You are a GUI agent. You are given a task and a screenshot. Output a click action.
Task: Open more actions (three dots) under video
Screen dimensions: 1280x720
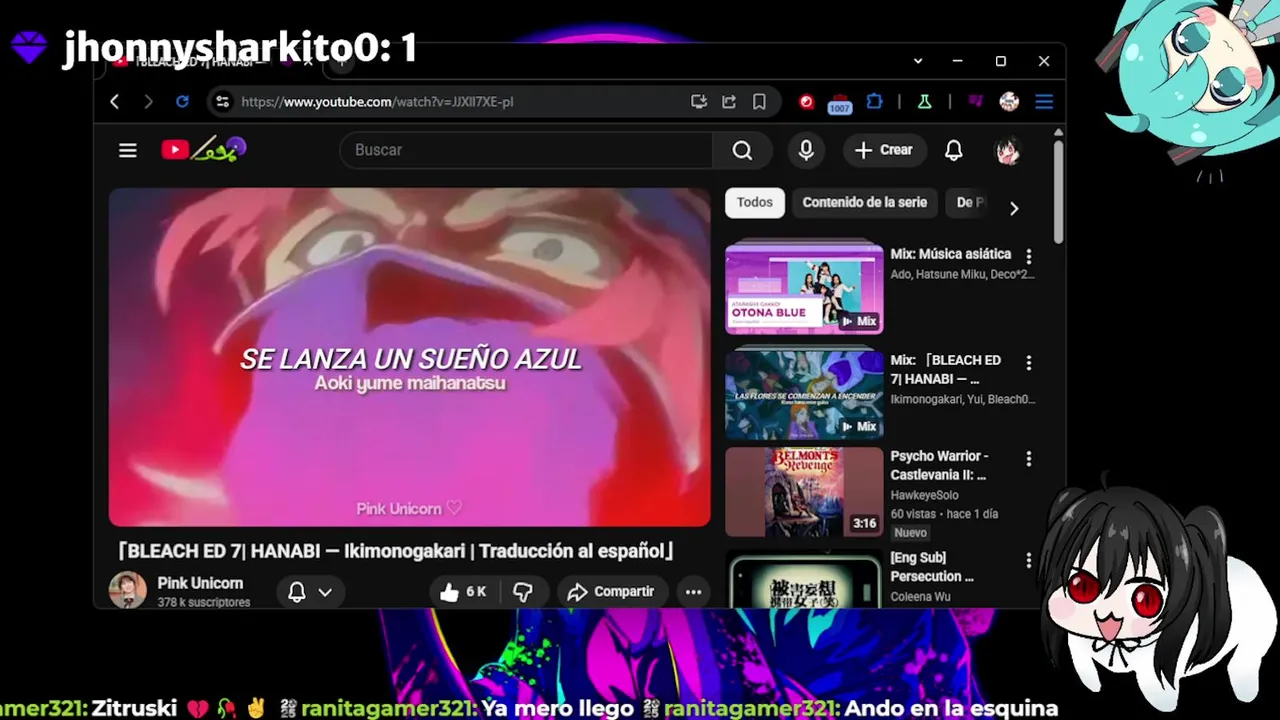(x=693, y=592)
